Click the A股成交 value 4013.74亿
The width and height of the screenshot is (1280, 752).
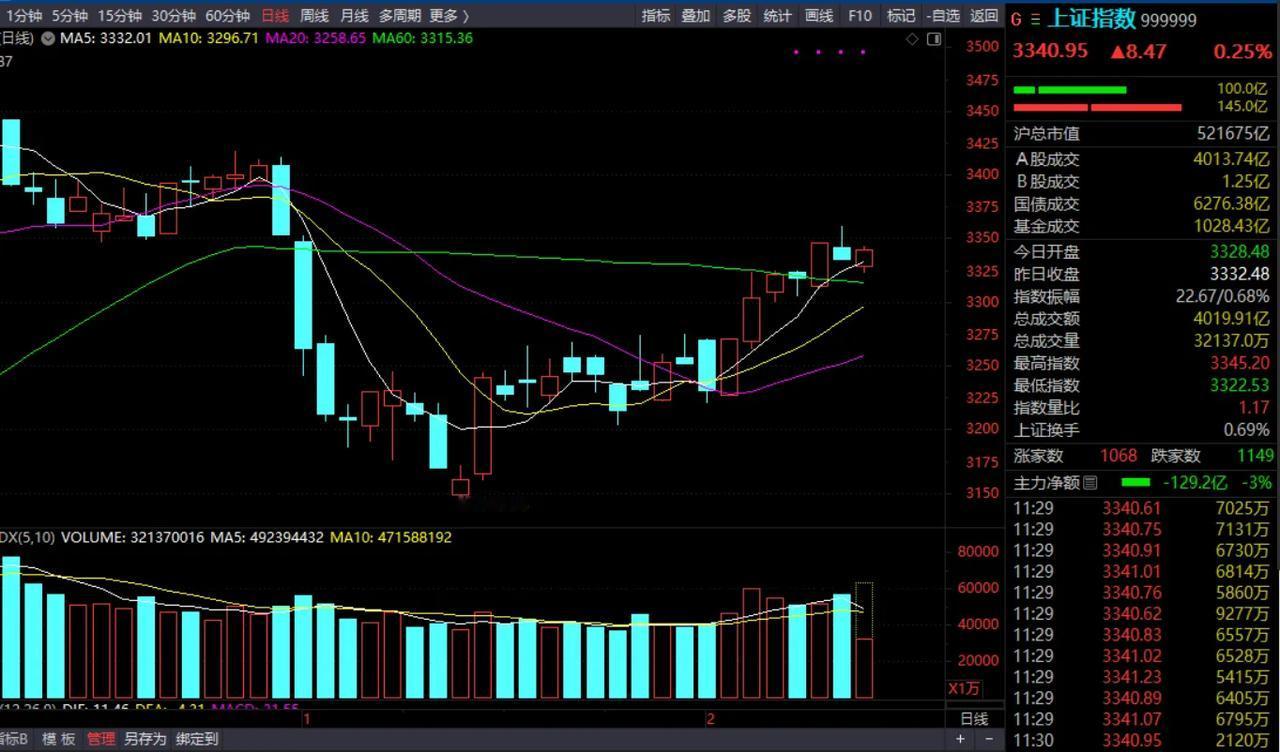tap(1231, 159)
